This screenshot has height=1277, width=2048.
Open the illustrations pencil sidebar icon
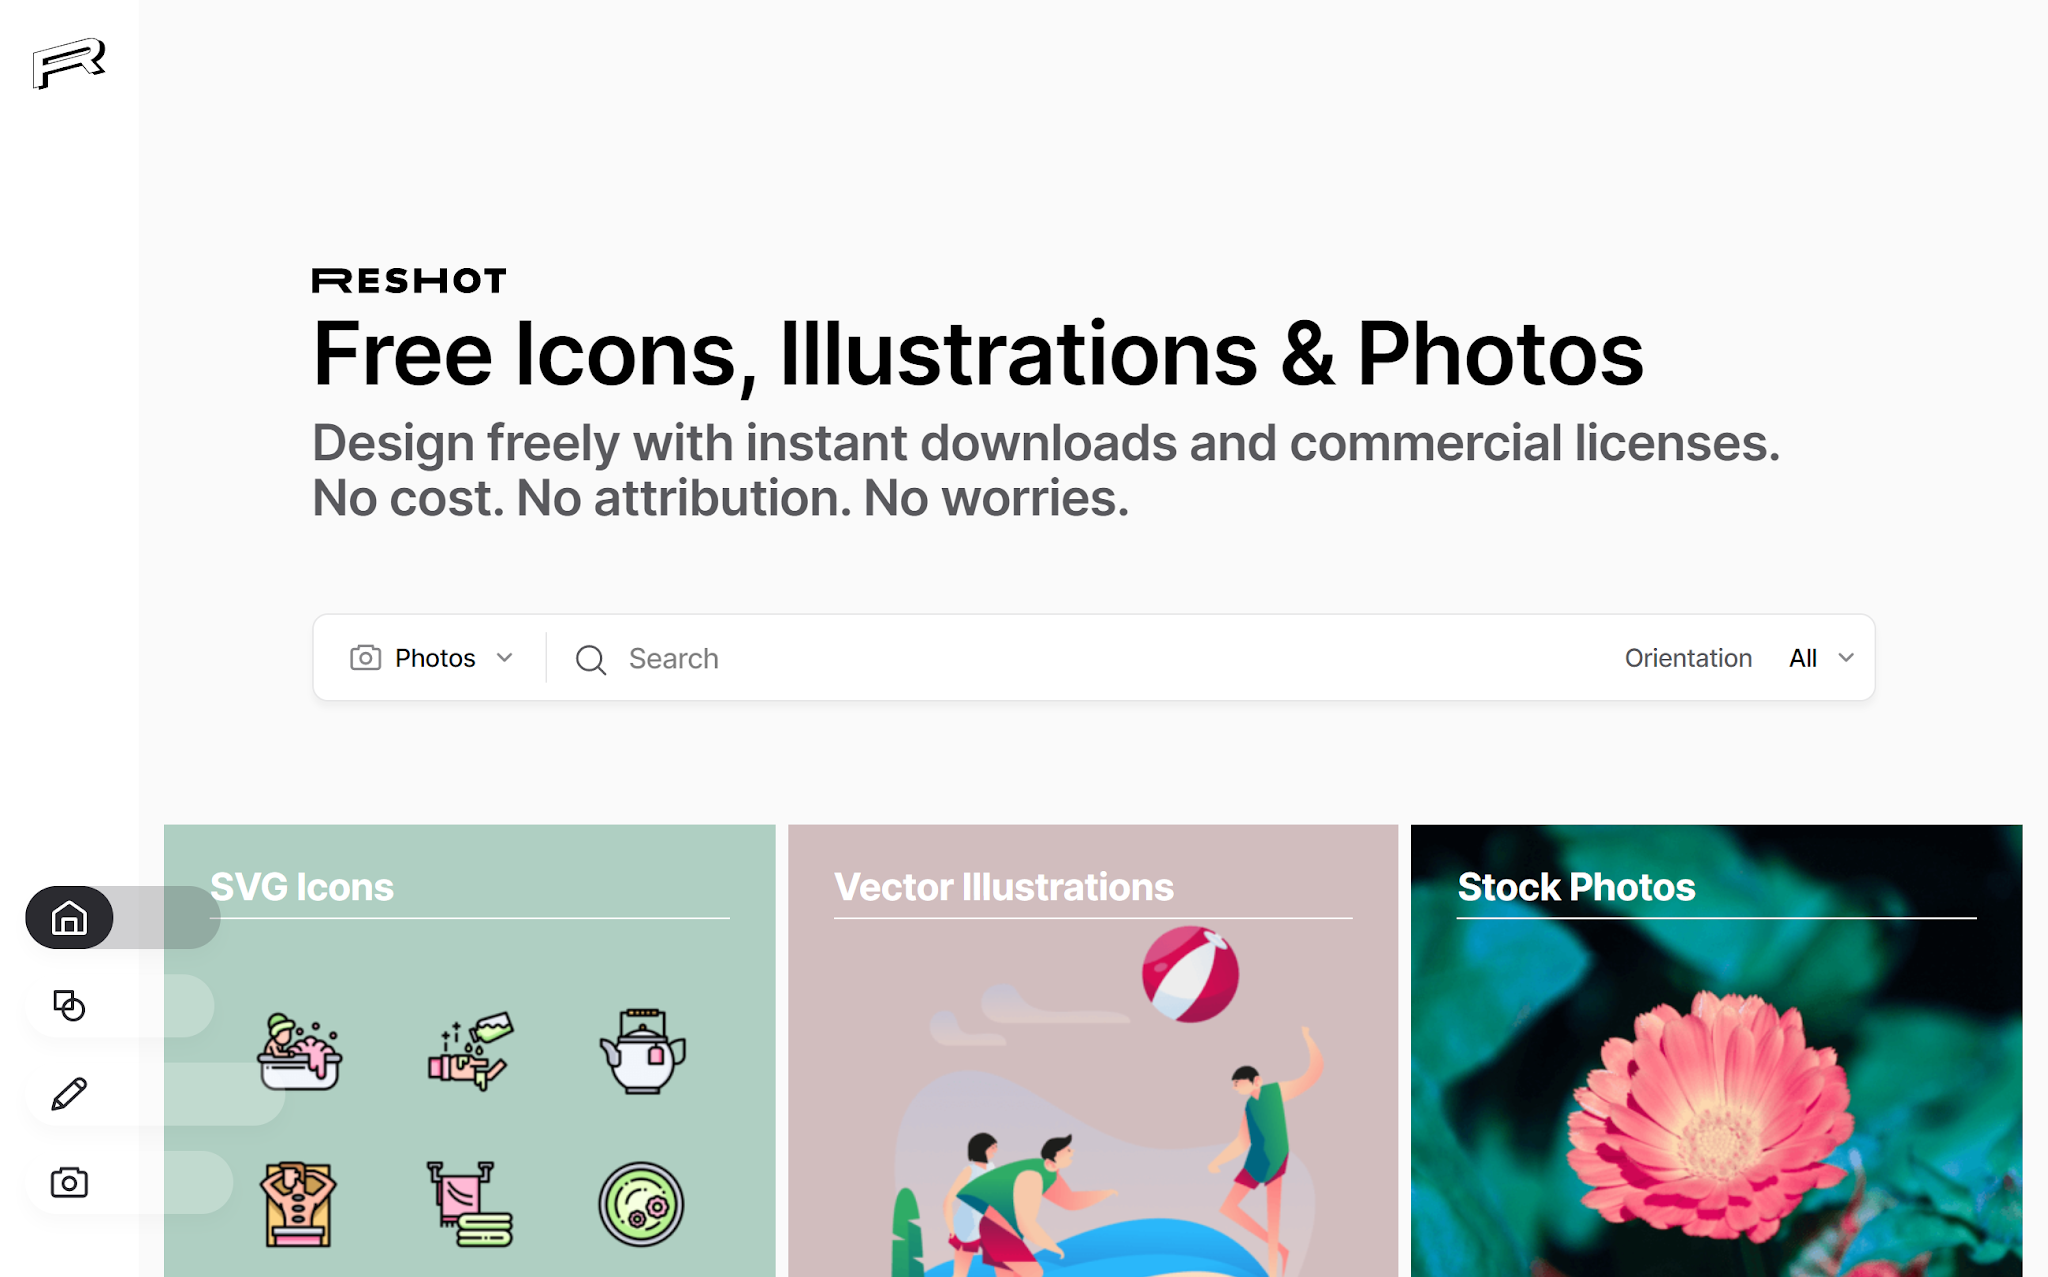click(x=69, y=1094)
